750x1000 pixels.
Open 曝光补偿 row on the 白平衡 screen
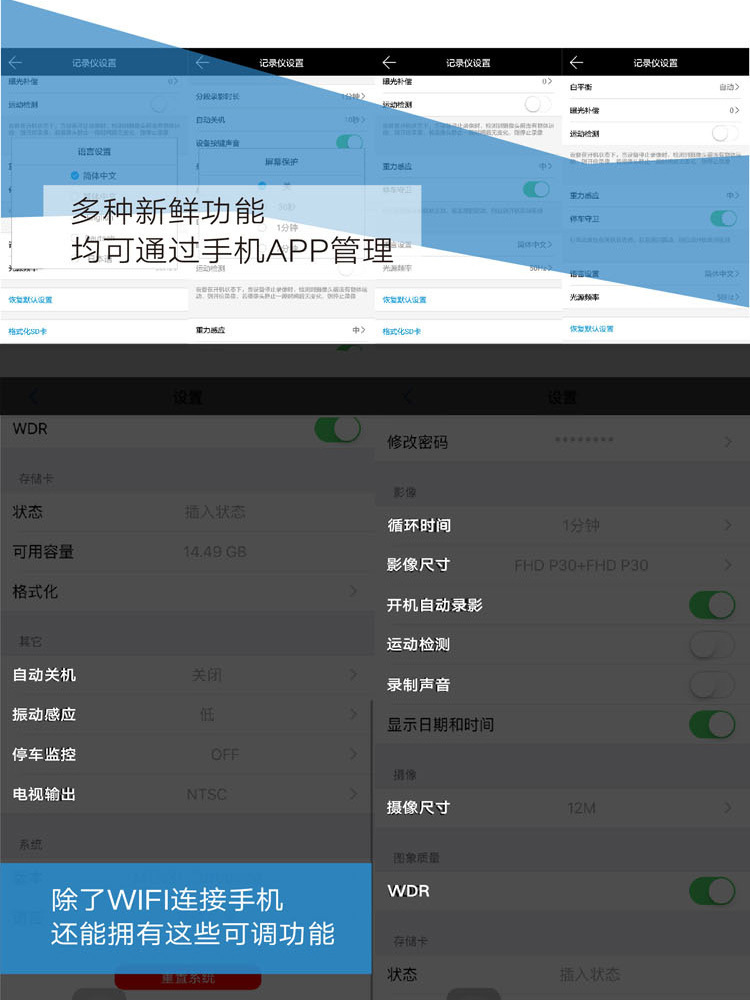(x=656, y=110)
